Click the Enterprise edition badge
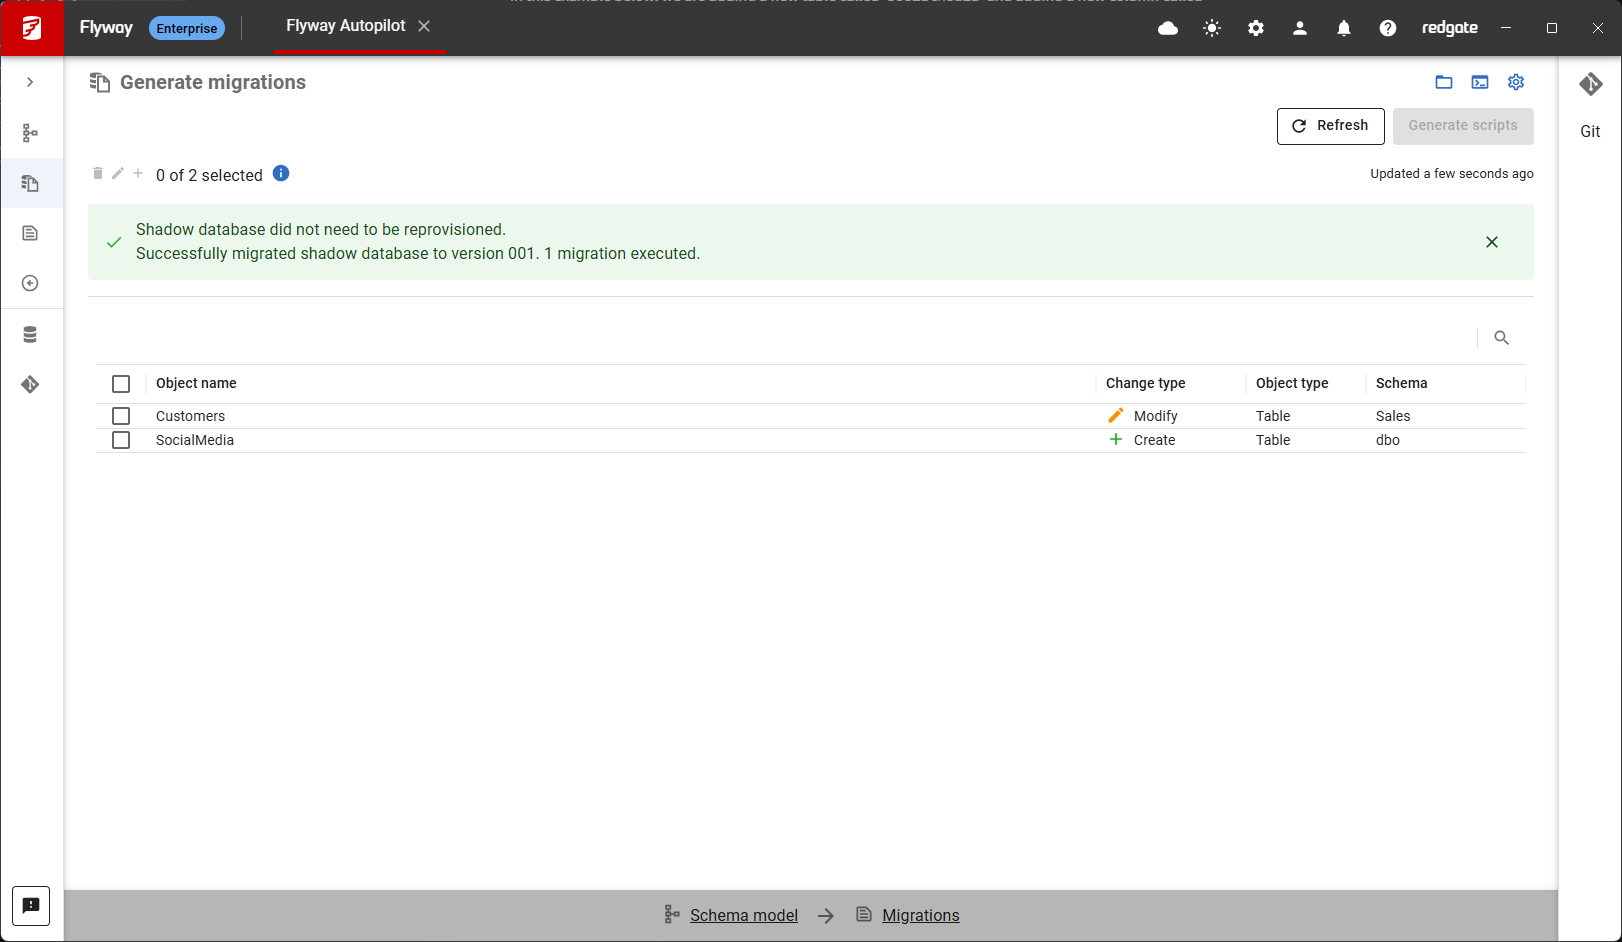Viewport: 1622px width, 942px height. [187, 28]
